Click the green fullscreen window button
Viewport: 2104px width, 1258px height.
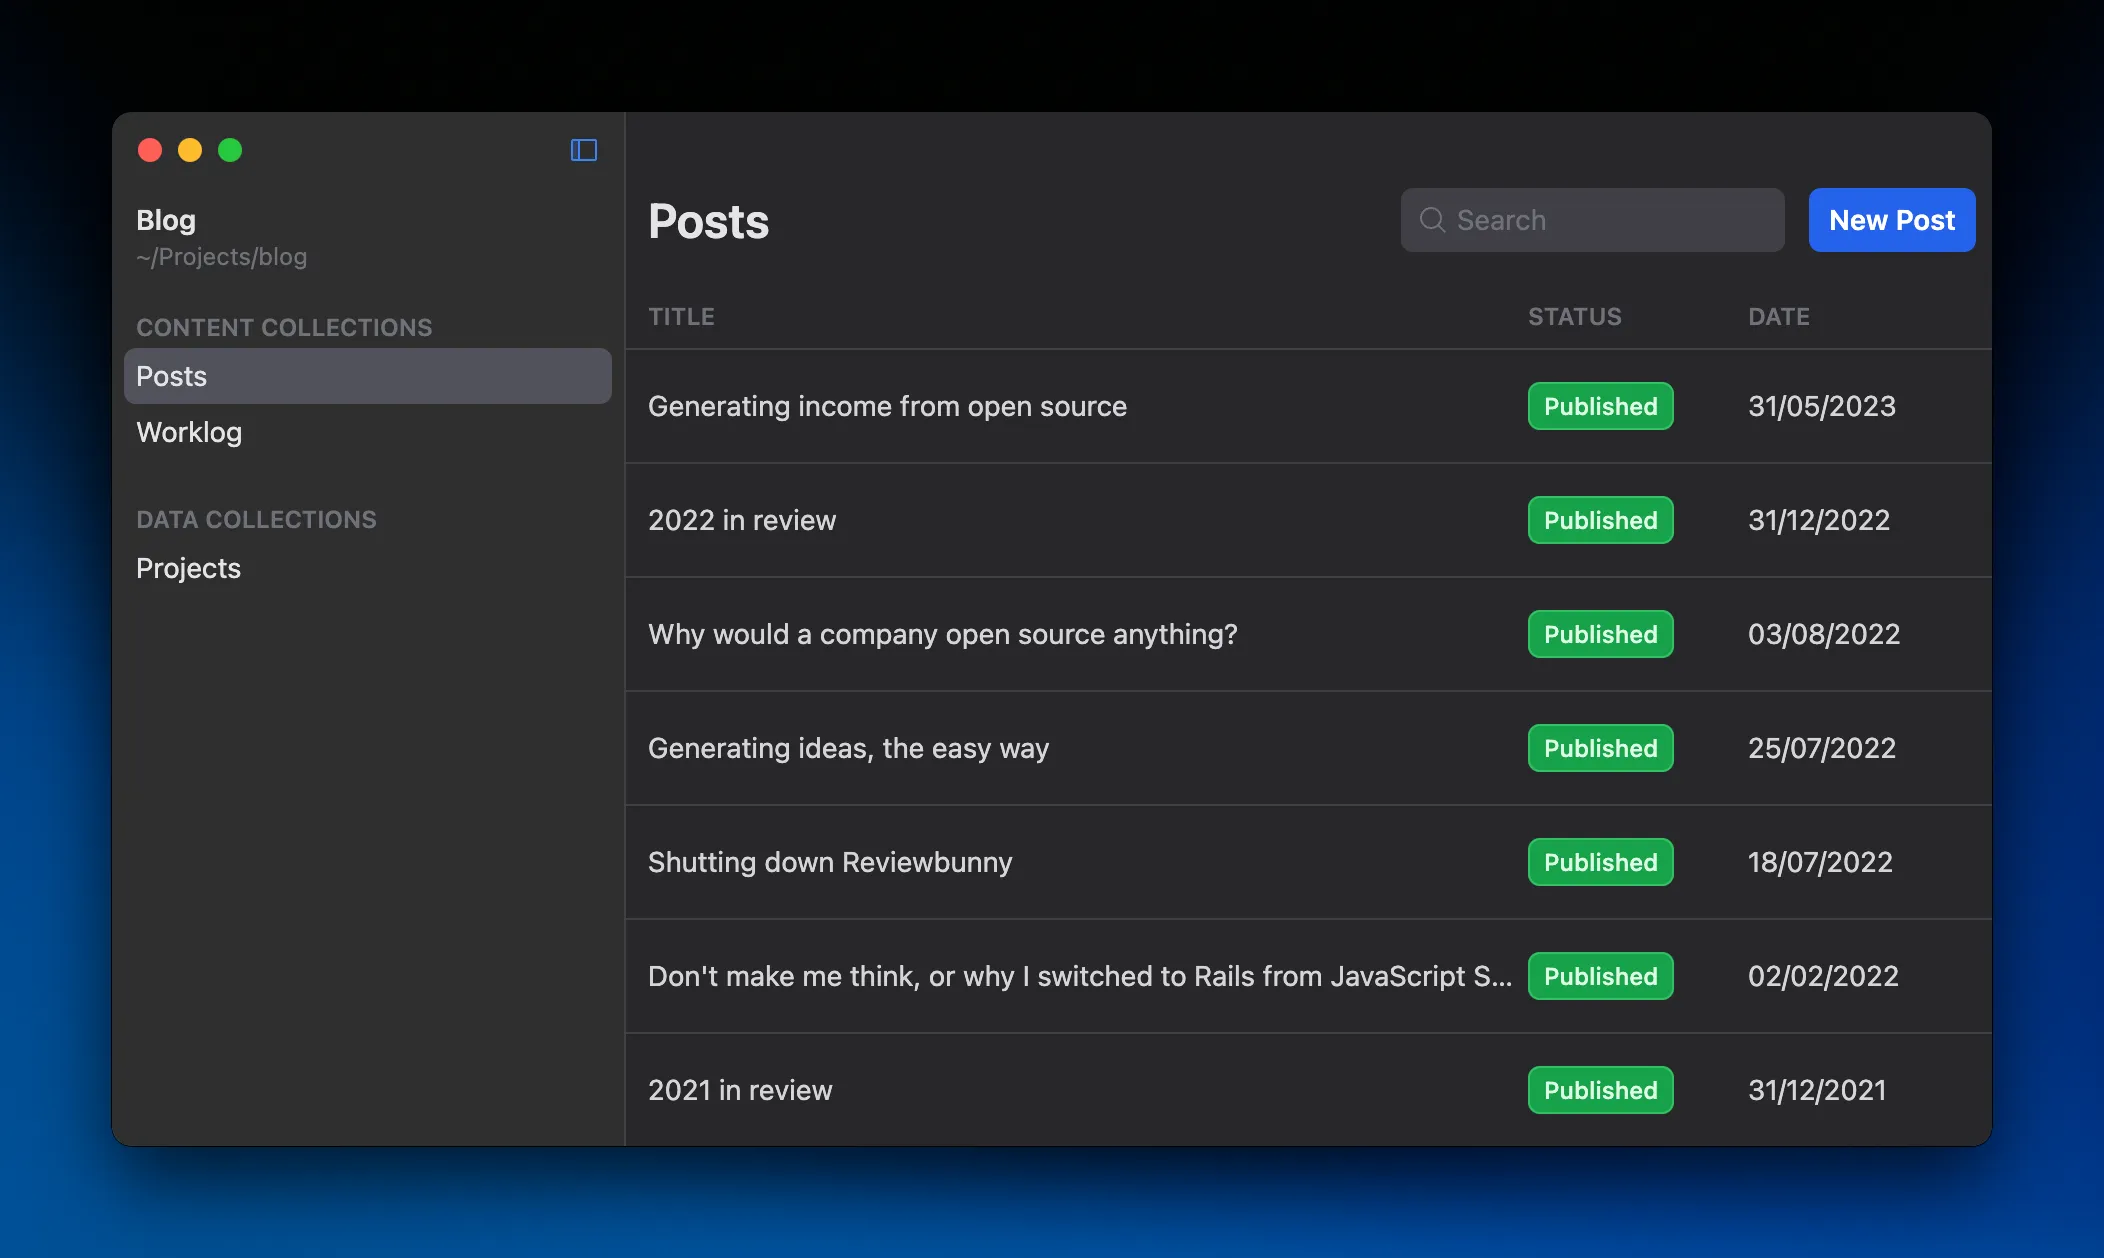[x=230, y=150]
